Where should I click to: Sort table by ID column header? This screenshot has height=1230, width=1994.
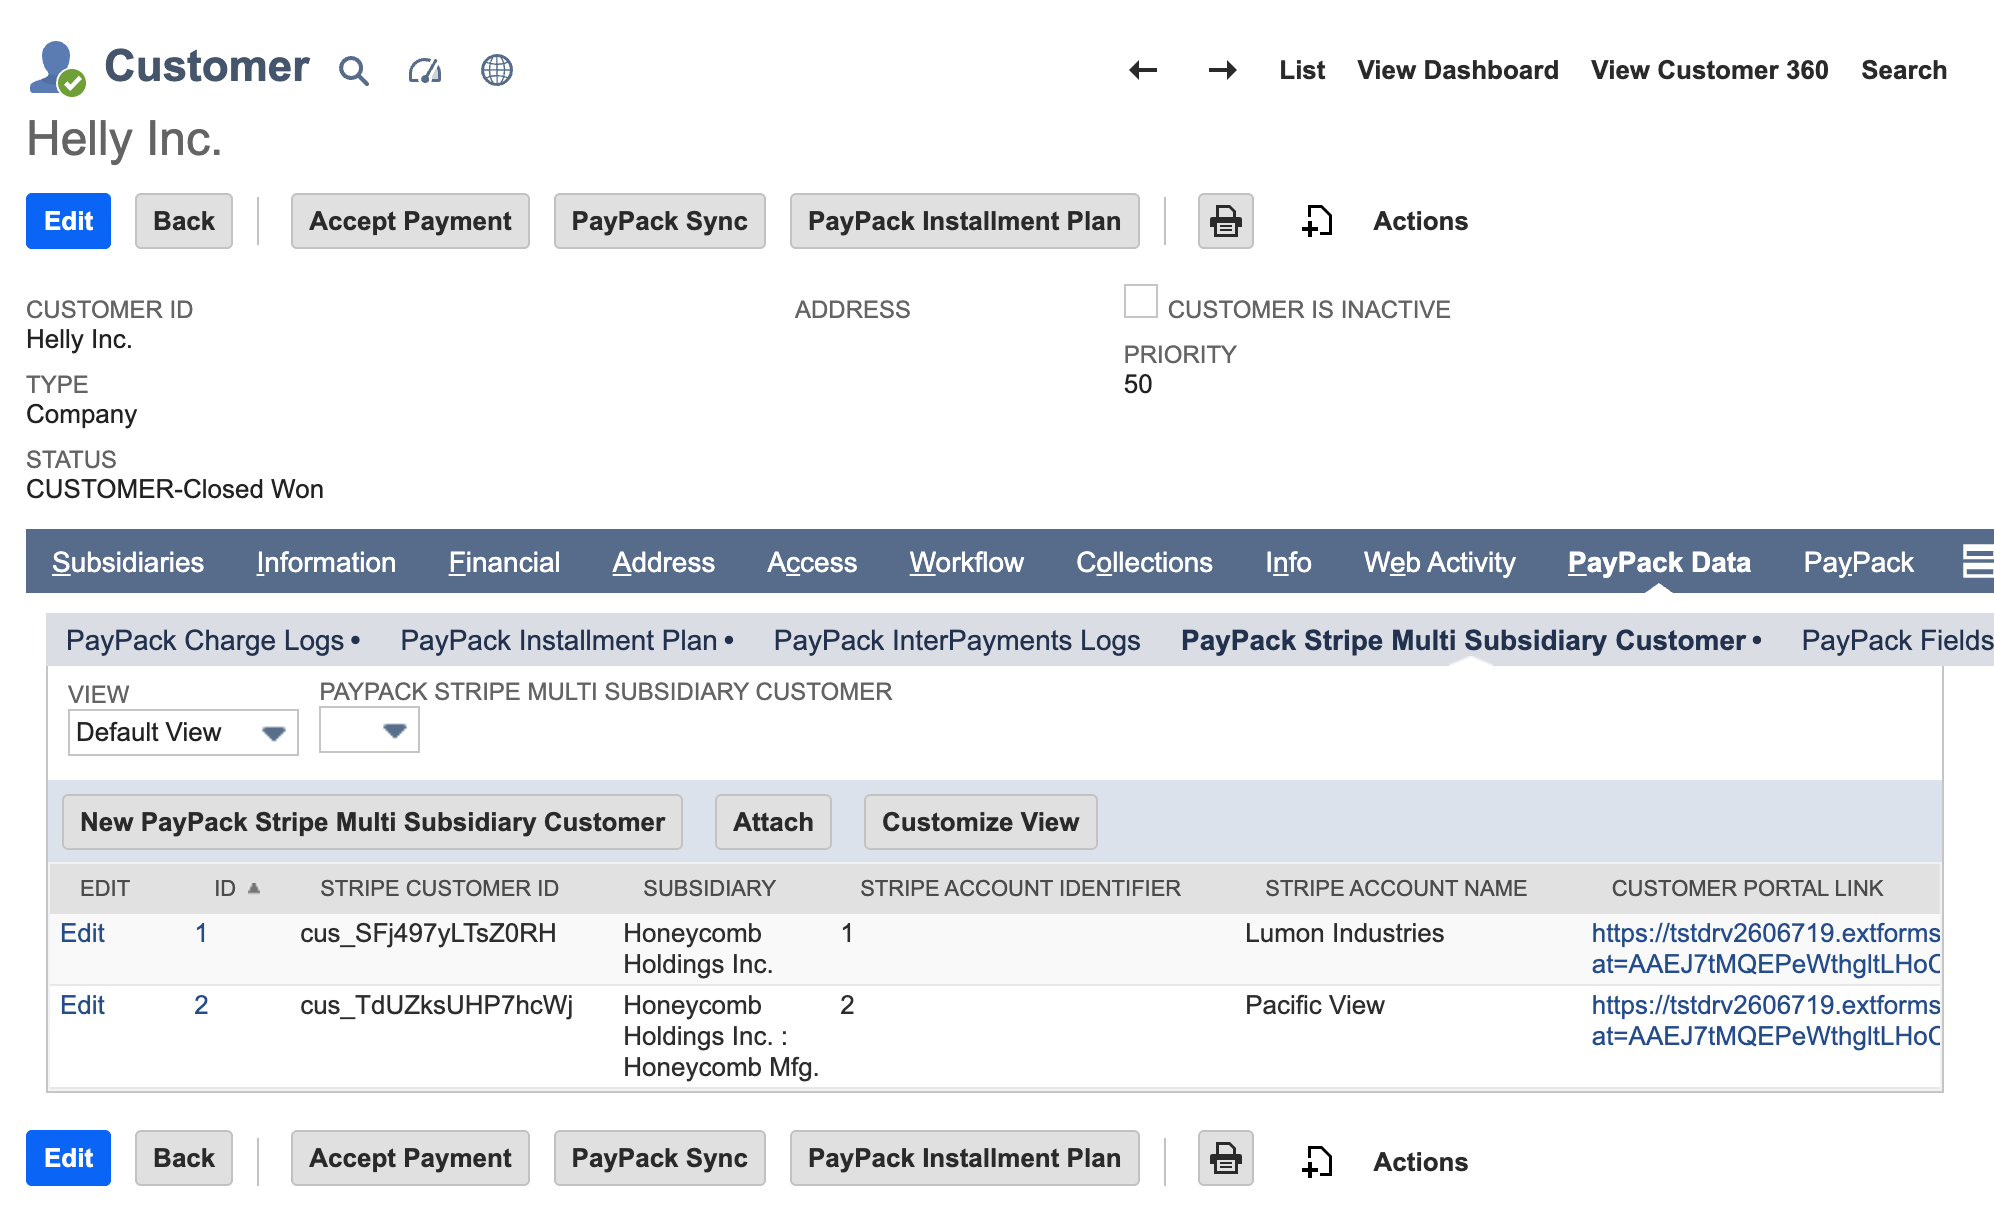pyautogui.click(x=225, y=888)
